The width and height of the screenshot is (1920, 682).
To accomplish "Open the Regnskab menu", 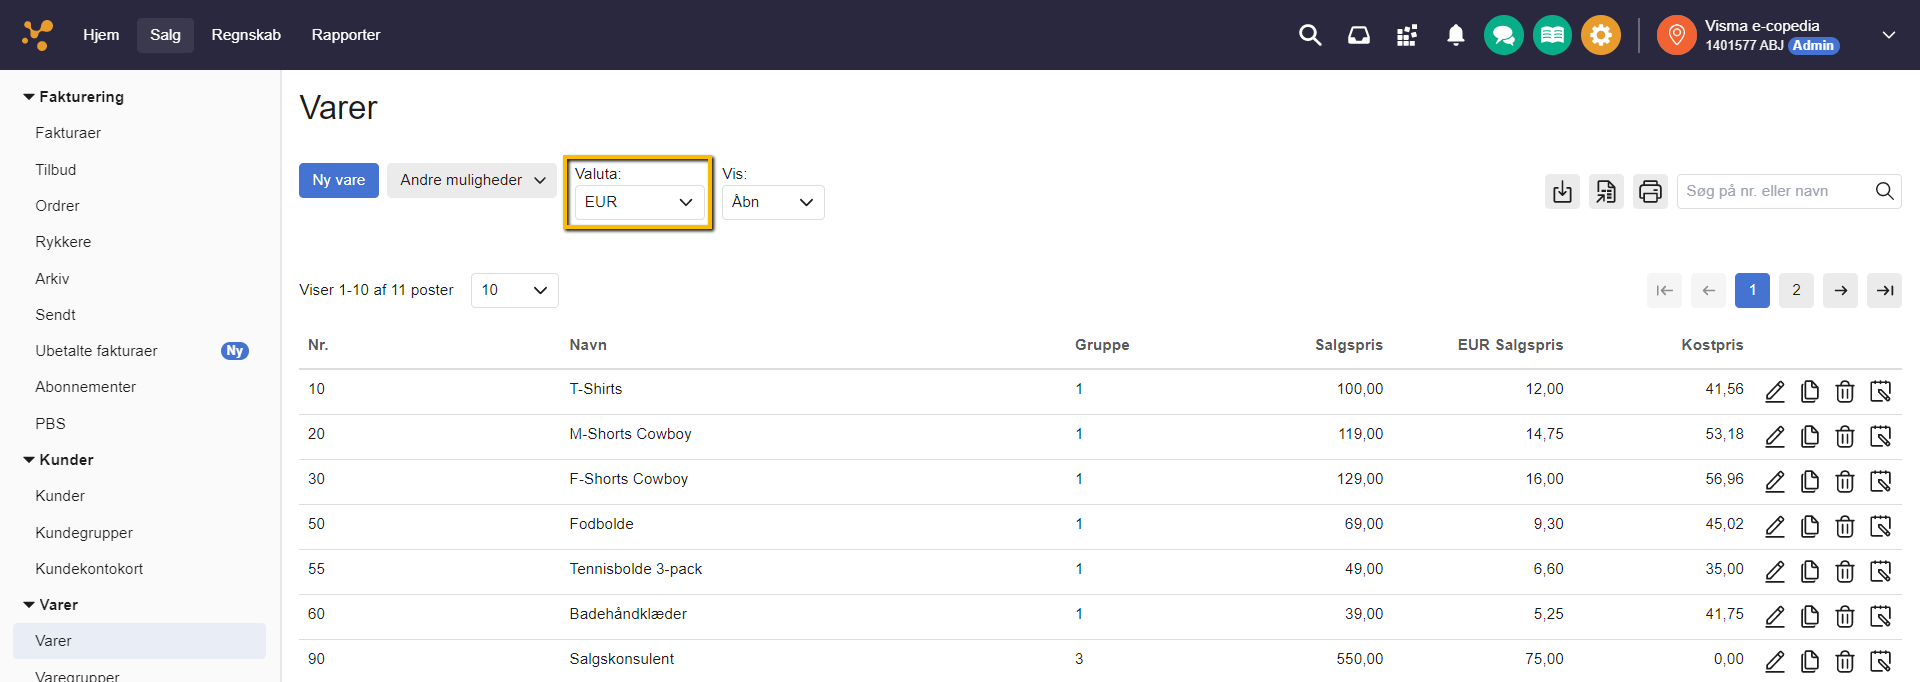I will 246,35.
